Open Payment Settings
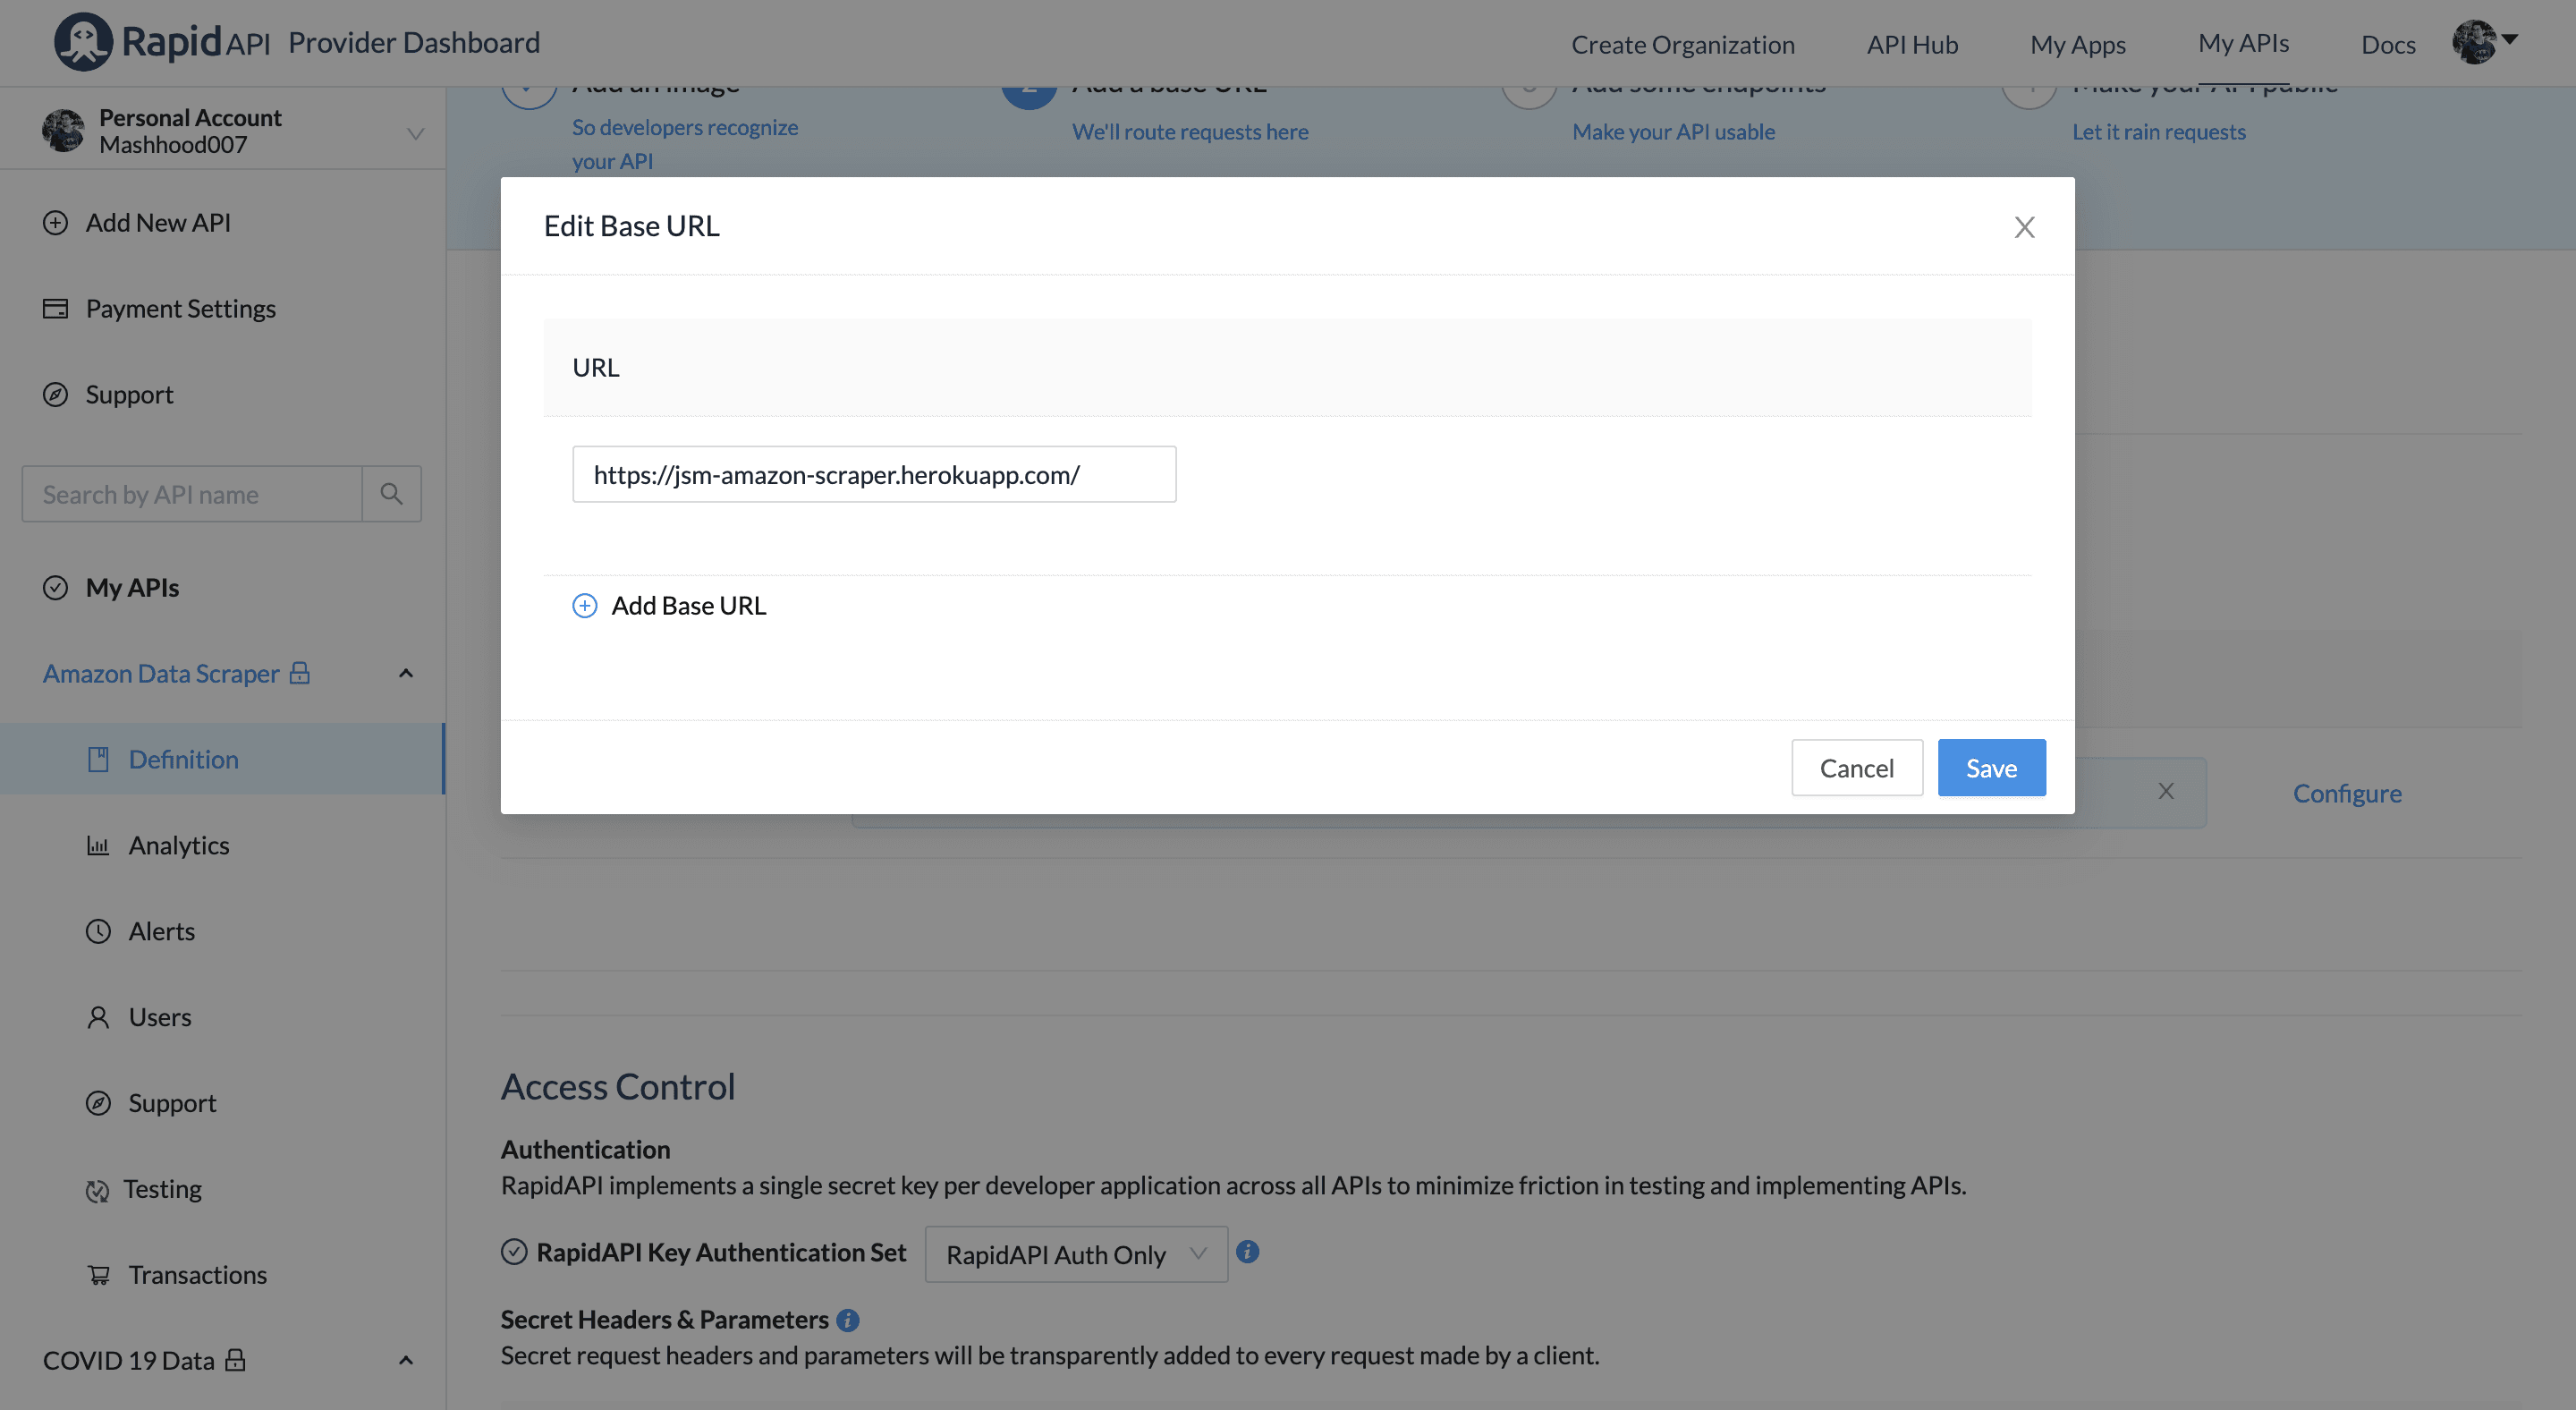This screenshot has width=2576, height=1410. (x=180, y=308)
